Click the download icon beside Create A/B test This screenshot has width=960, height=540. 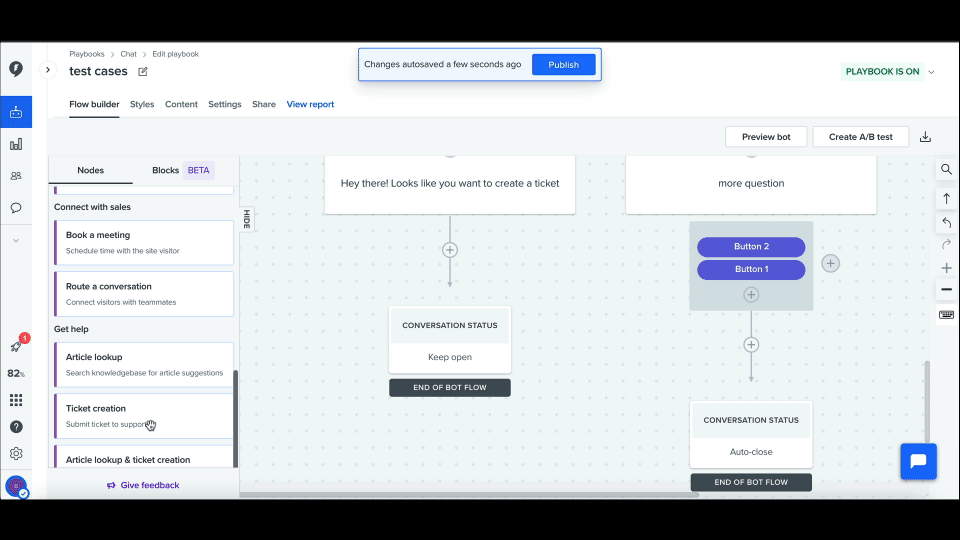(925, 137)
